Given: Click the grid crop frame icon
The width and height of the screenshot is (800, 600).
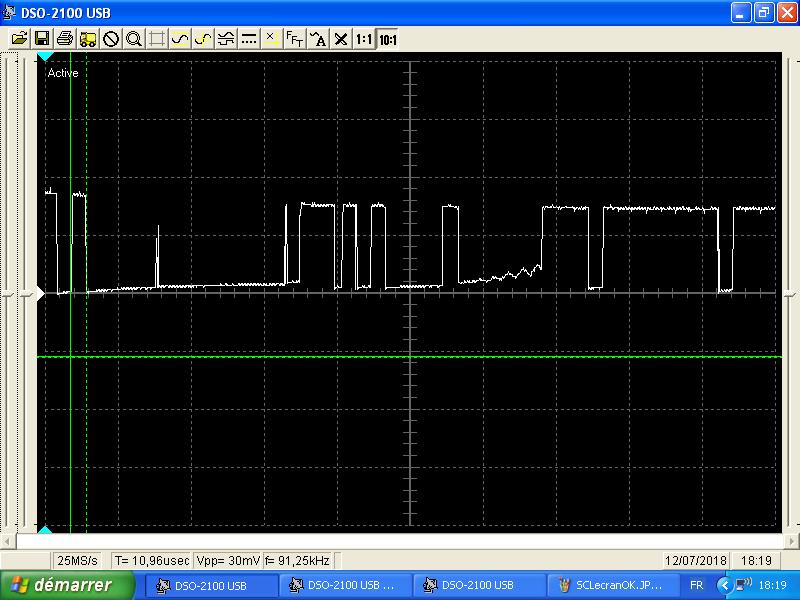Looking at the screenshot, I should (x=157, y=39).
